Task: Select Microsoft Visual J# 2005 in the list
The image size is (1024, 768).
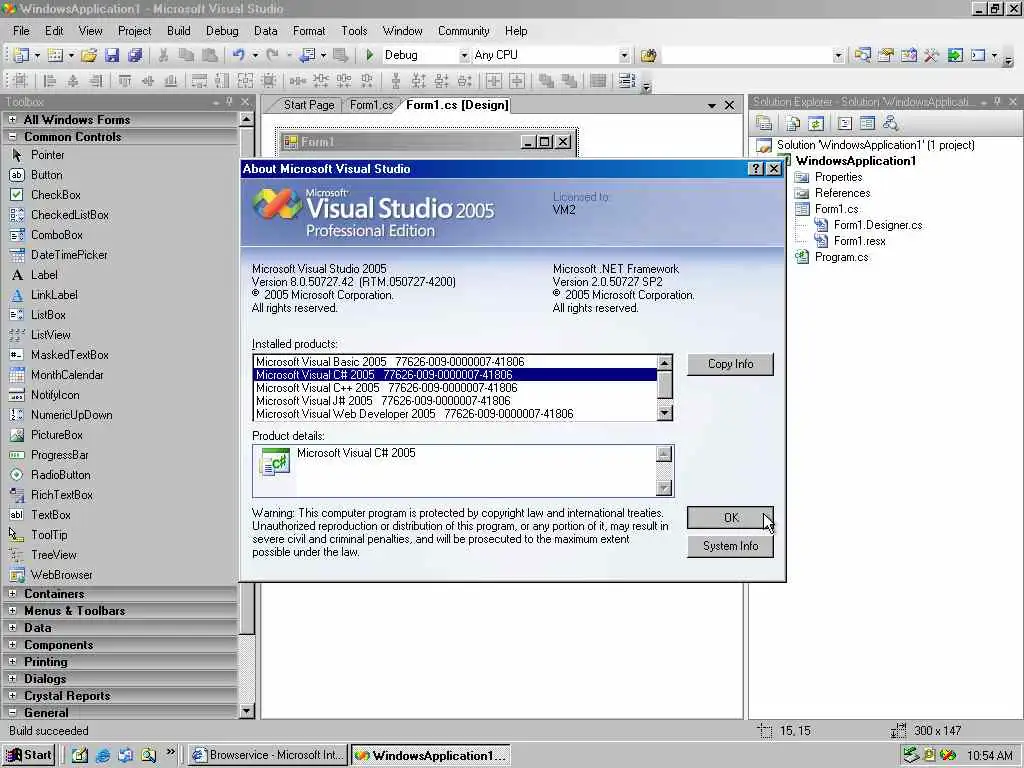Action: coord(455,401)
